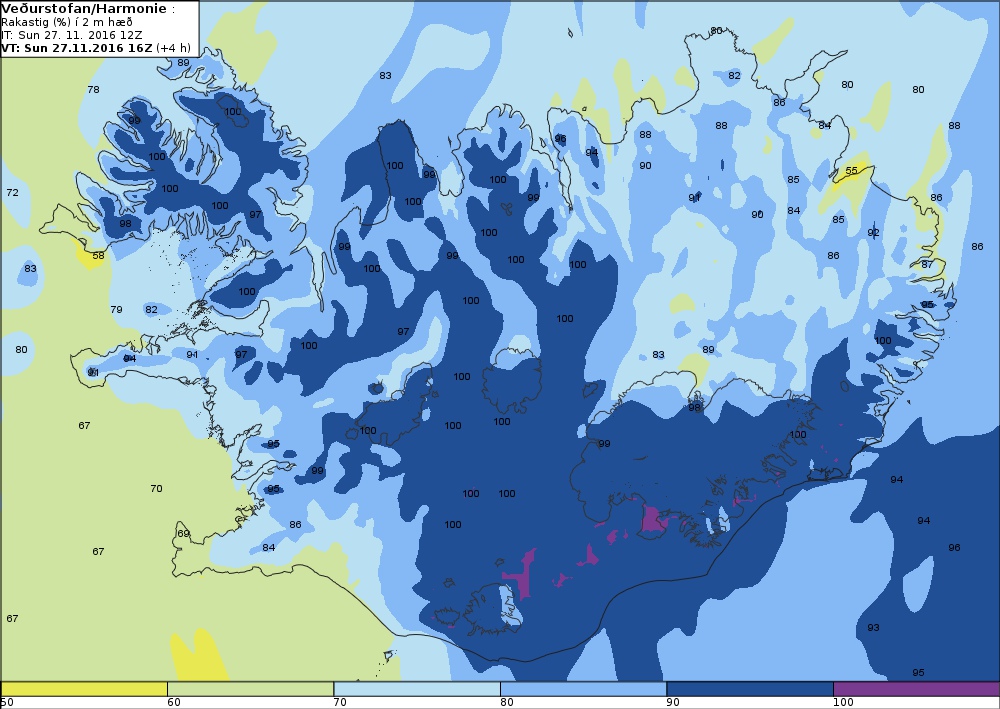1000x709 pixels.
Task: Click the humidity value 93 on the map
Action: point(873,628)
